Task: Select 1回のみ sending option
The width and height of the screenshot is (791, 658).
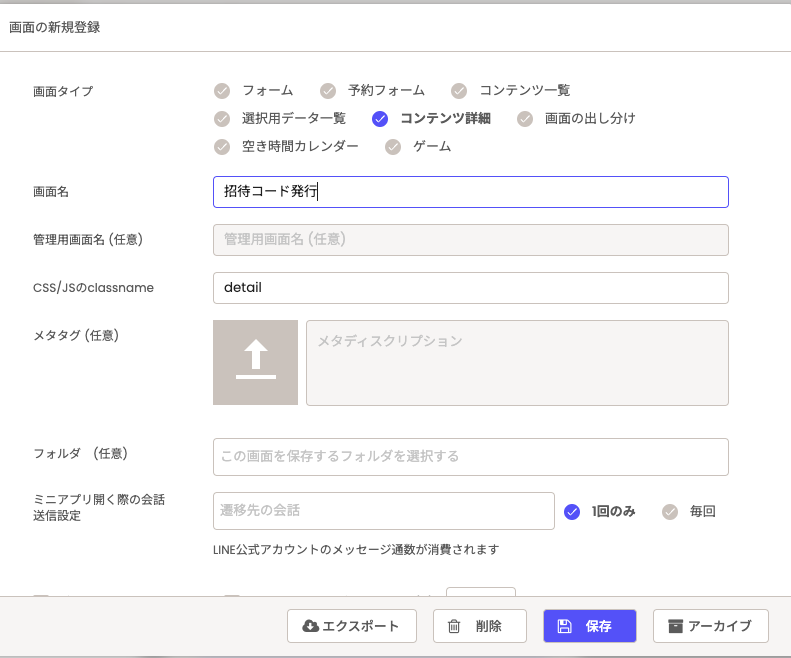Action: [x=572, y=511]
